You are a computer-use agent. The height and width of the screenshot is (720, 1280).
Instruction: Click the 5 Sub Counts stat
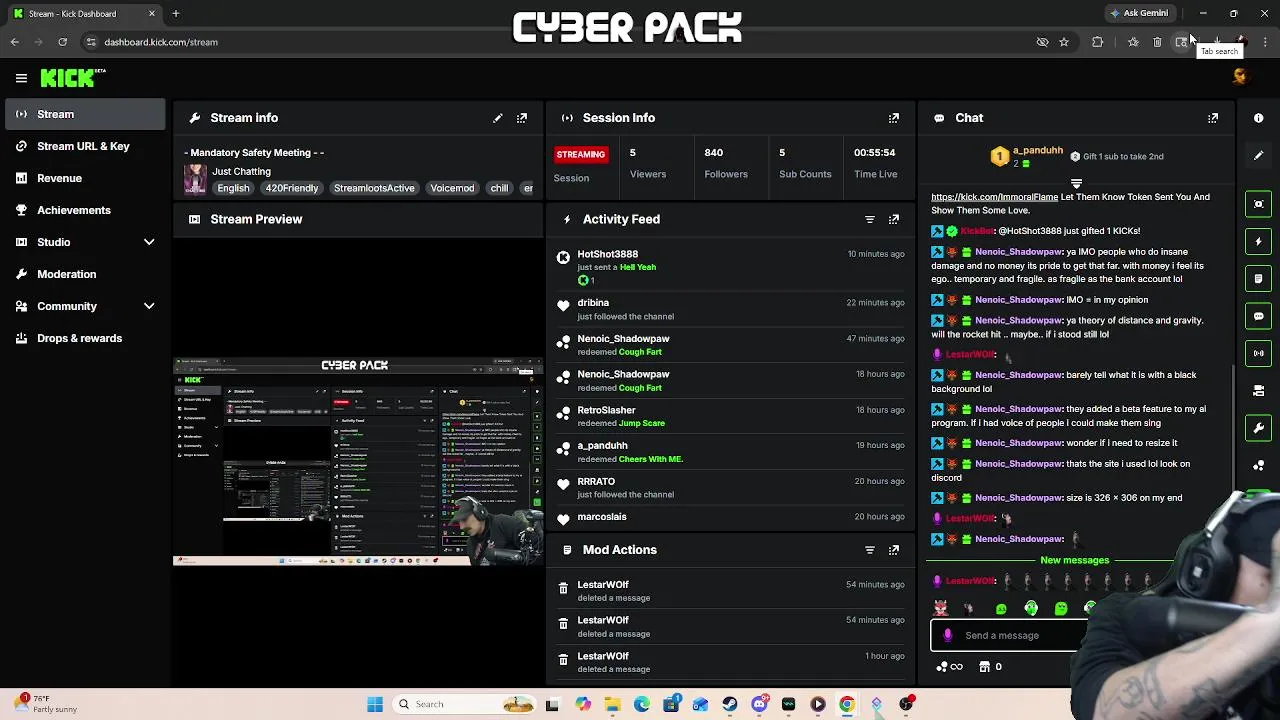[805, 163]
